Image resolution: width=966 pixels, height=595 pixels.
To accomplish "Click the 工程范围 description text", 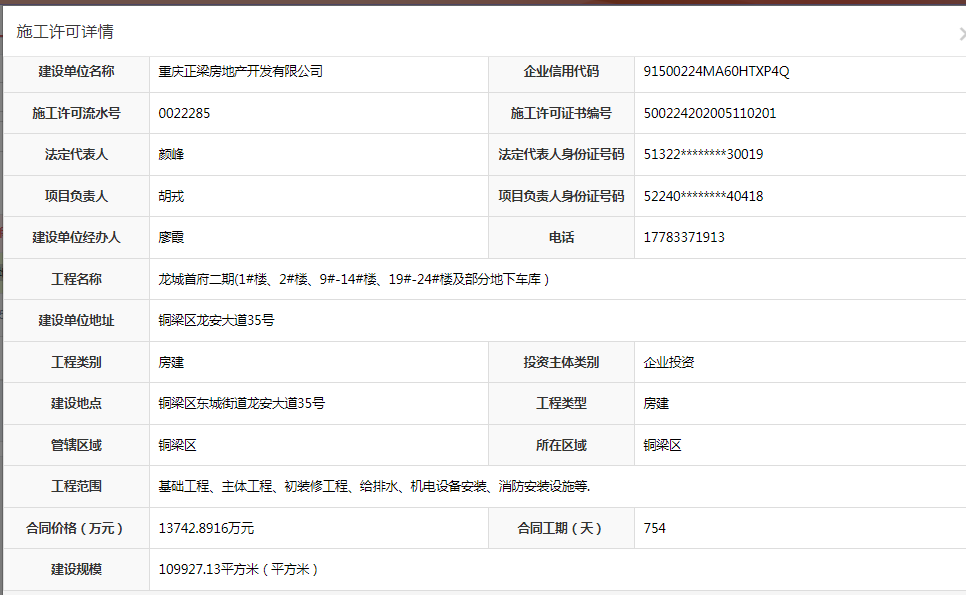I will pos(374,487).
